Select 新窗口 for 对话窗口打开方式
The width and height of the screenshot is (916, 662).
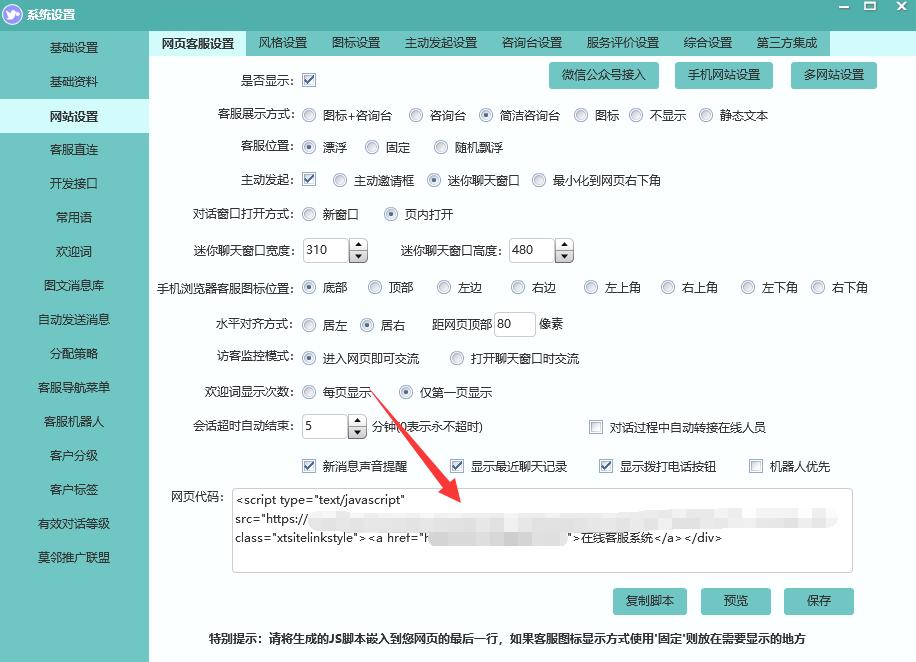[310, 214]
